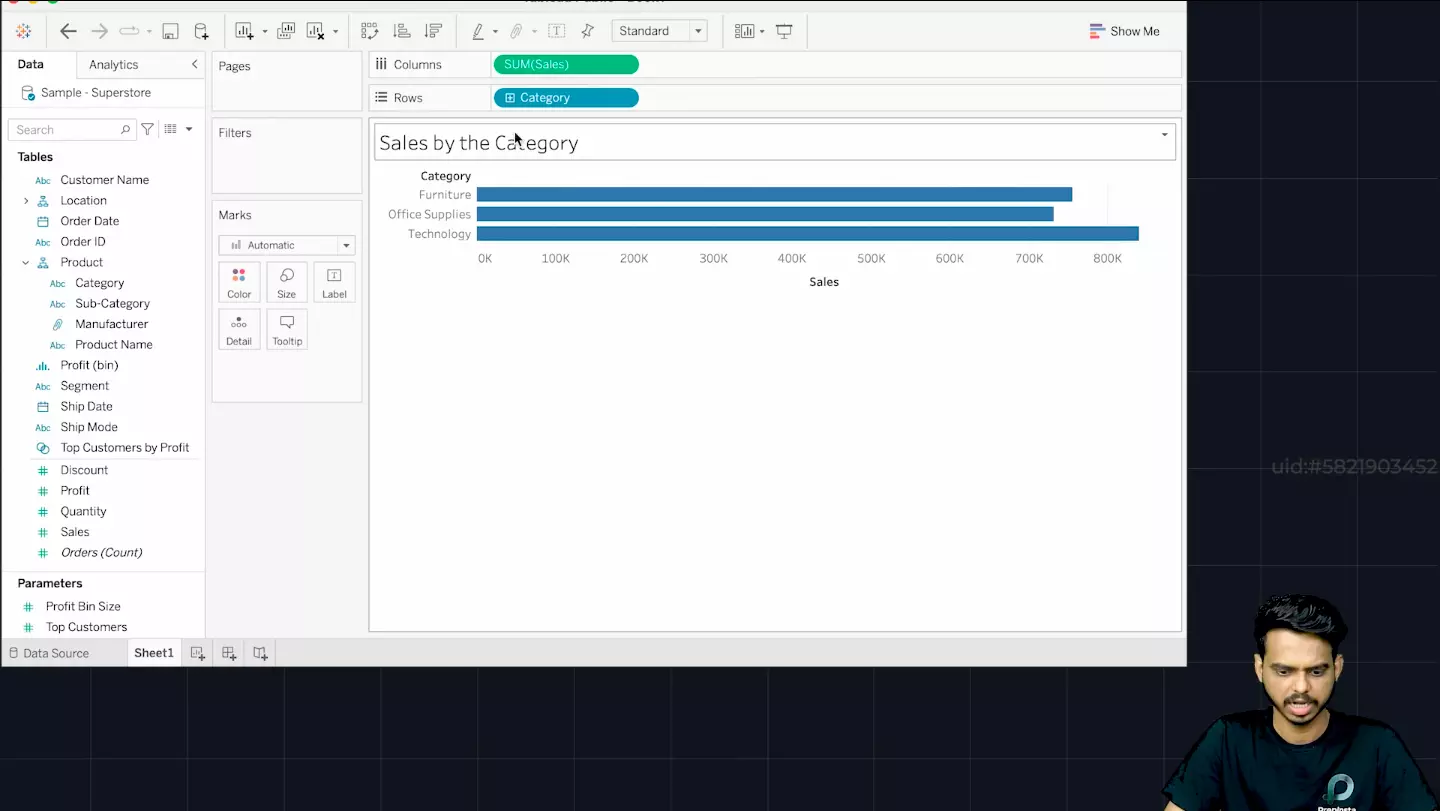Open the Color card in Marks
This screenshot has width=1440, height=811.
(239, 283)
